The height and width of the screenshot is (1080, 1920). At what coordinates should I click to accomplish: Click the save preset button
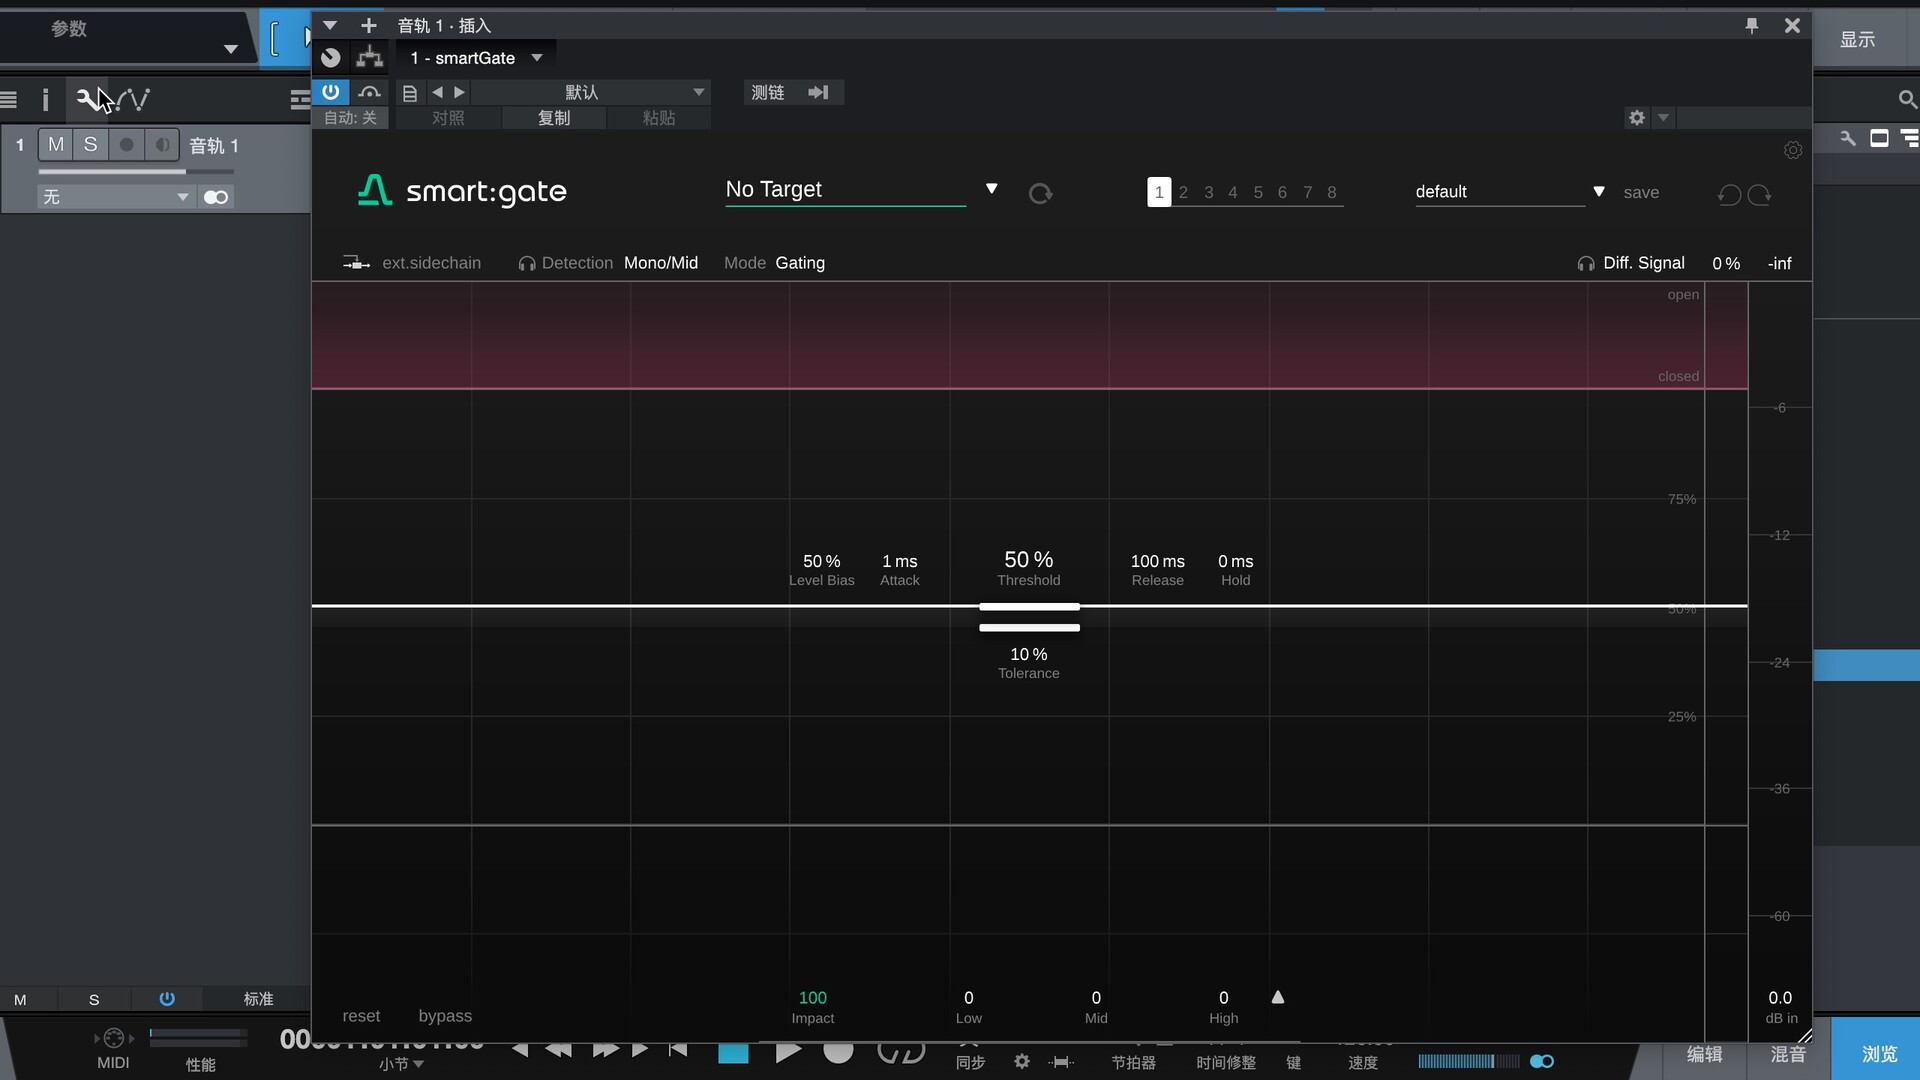click(x=1641, y=192)
